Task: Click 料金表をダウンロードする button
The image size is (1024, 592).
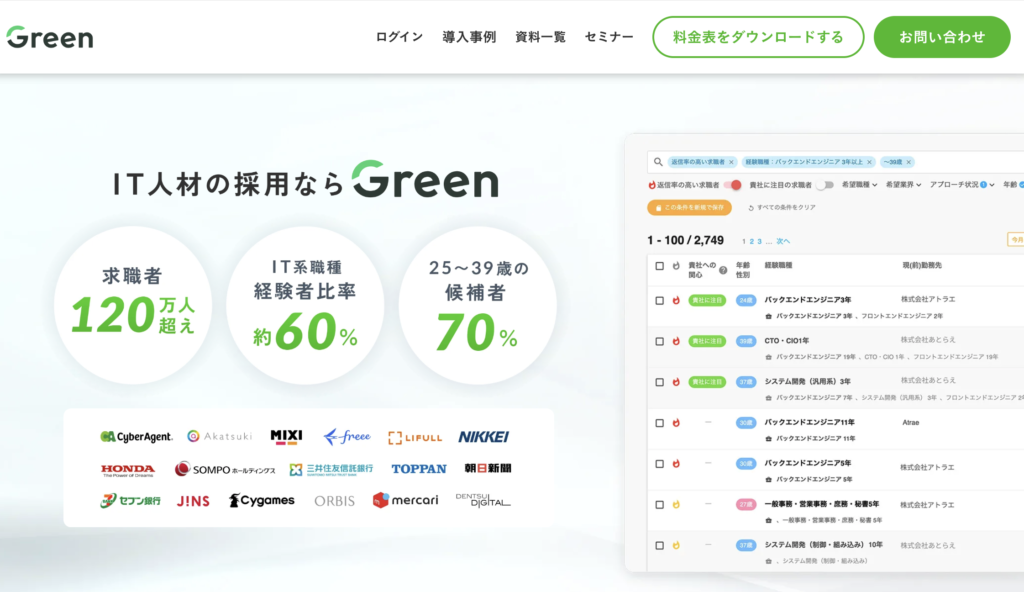Action: pos(758,37)
